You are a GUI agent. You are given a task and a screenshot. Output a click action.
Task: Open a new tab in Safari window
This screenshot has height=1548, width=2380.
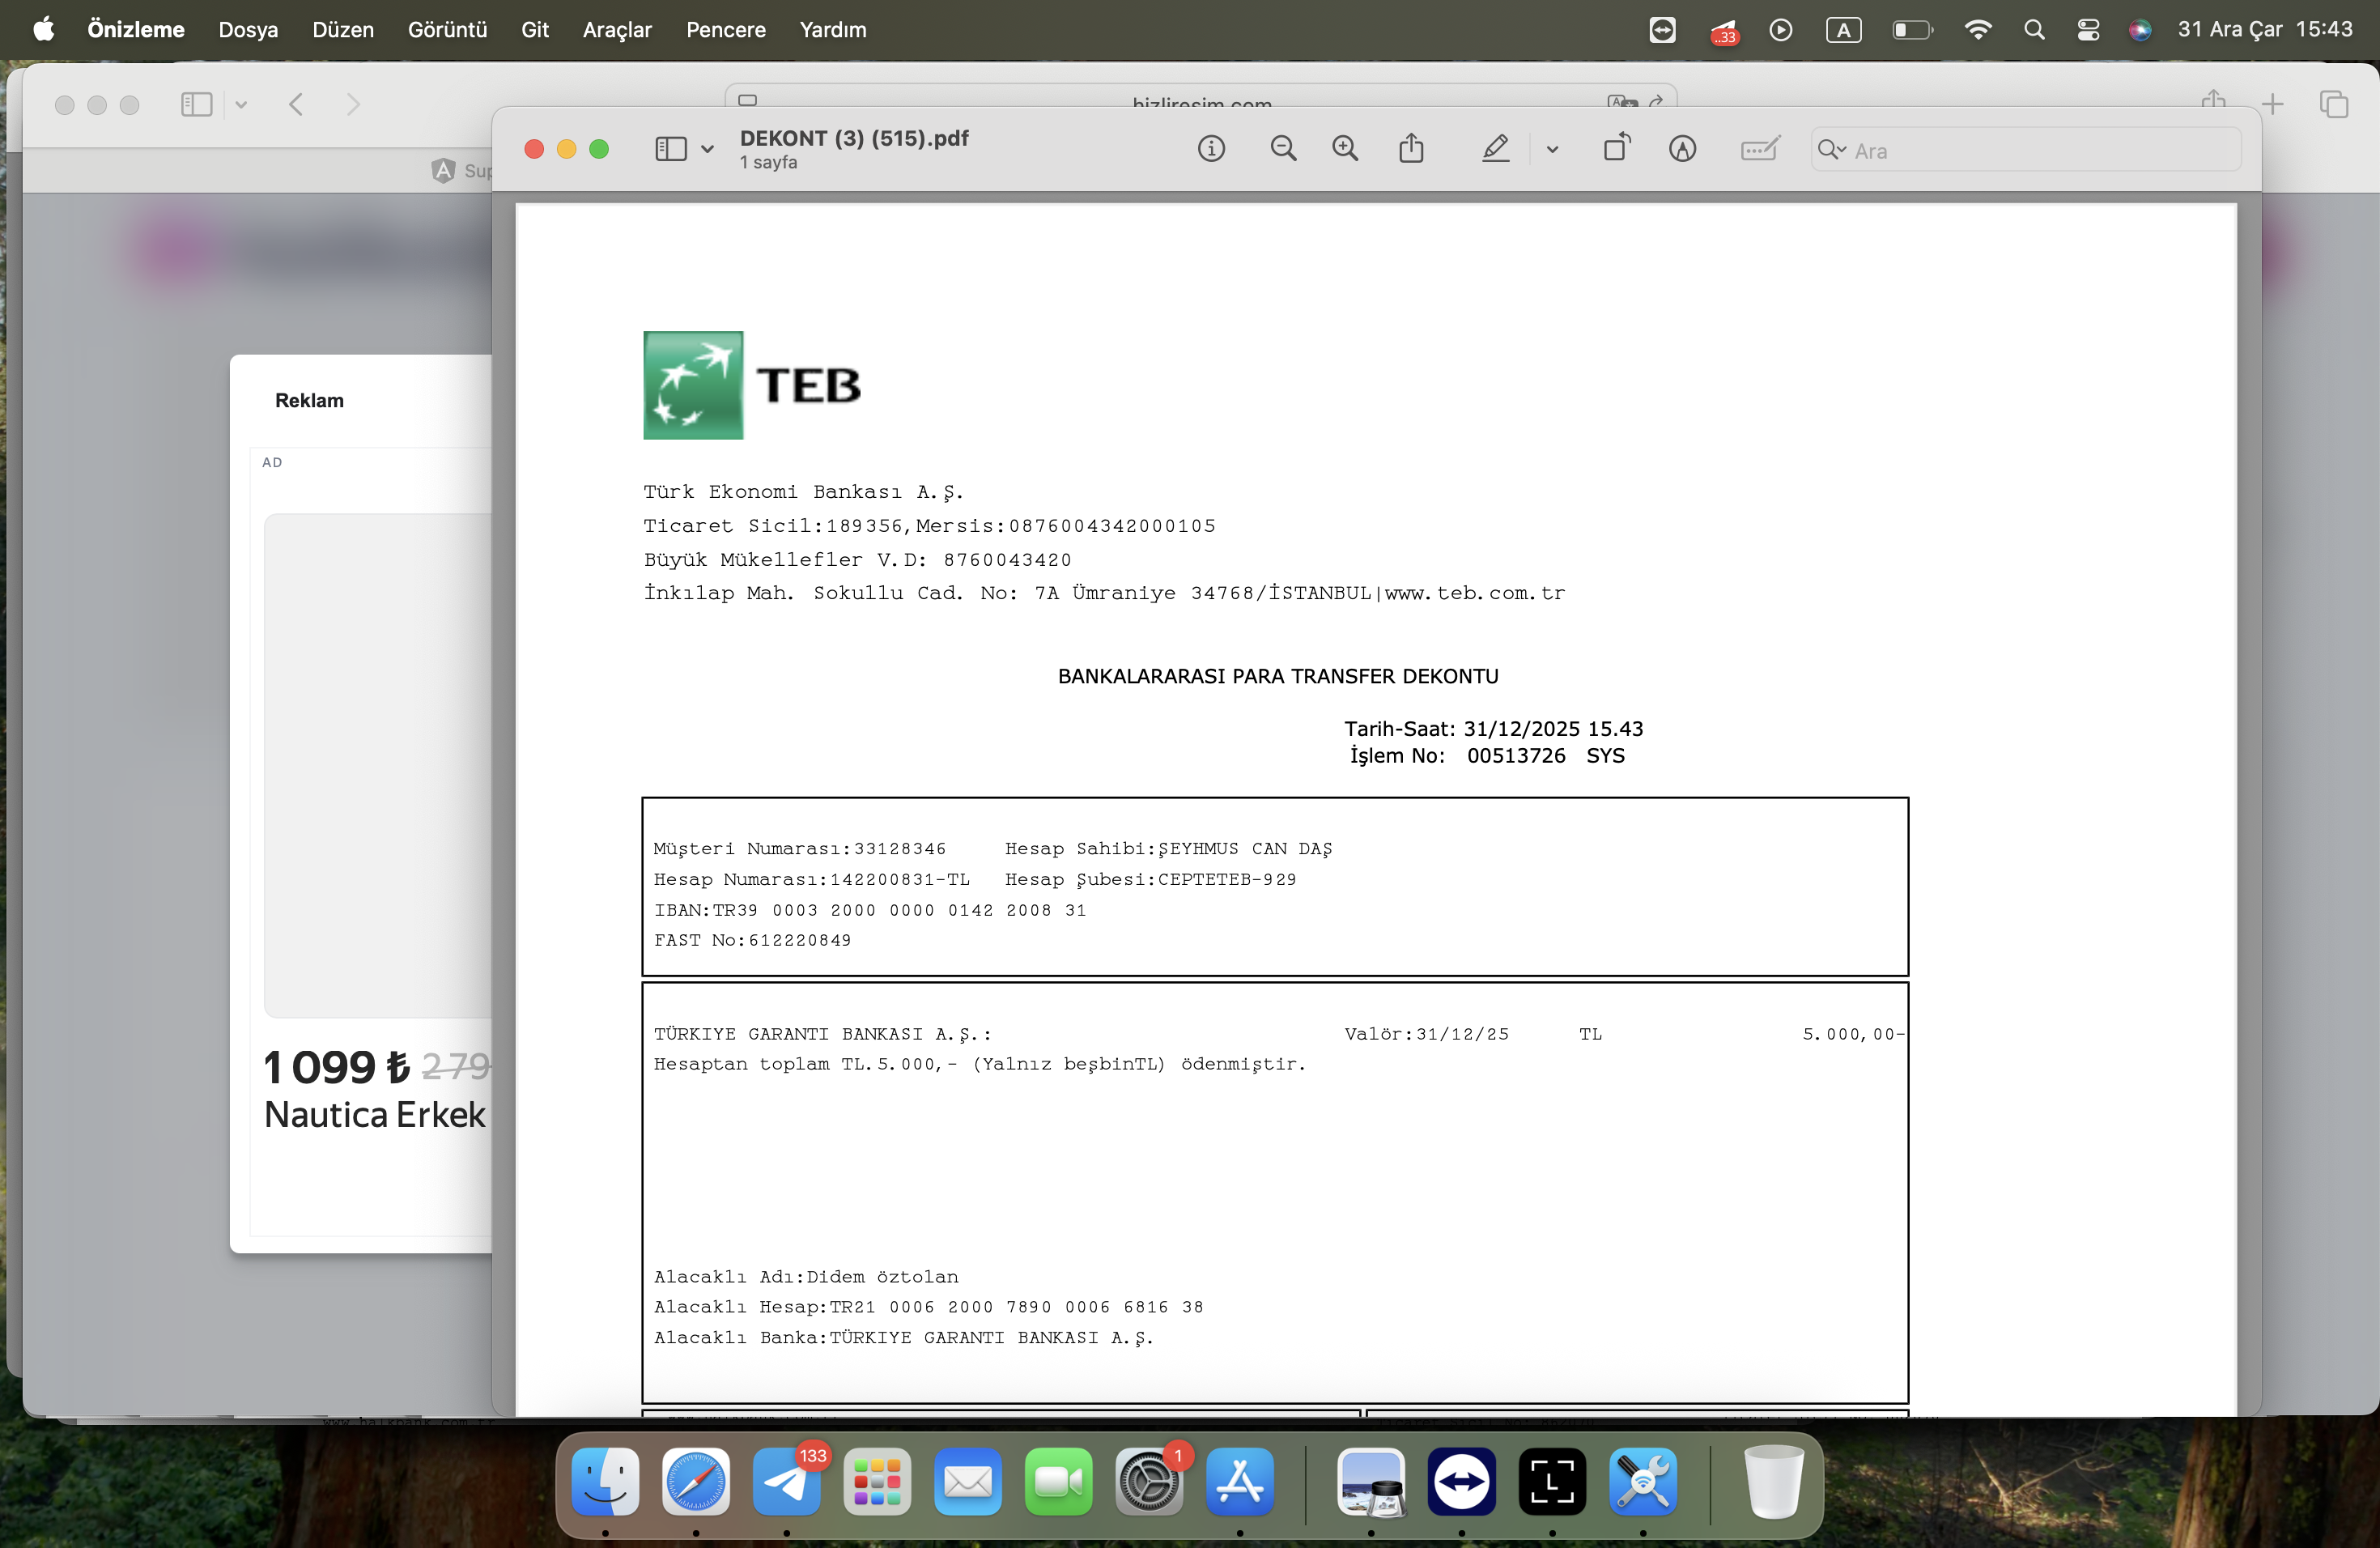pos(2273,104)
